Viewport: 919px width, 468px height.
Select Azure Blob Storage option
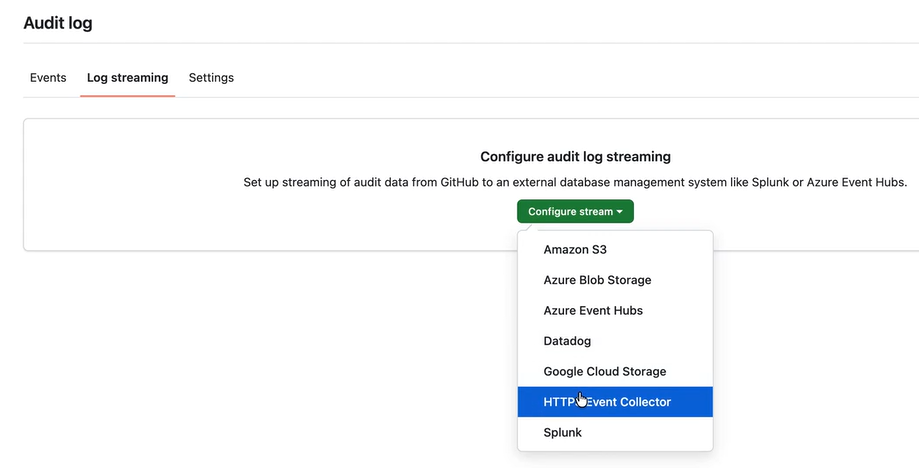(x=597, y=280)
